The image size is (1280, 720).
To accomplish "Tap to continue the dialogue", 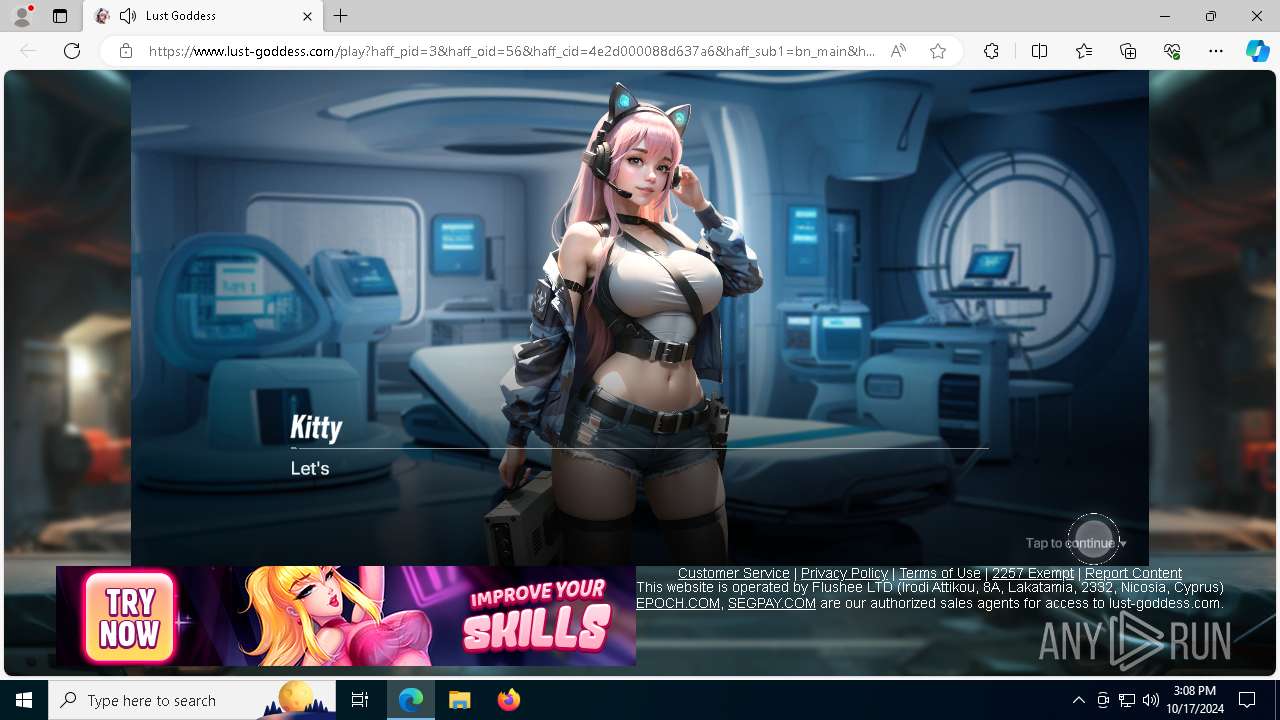I will click(x=1076, y=543).
